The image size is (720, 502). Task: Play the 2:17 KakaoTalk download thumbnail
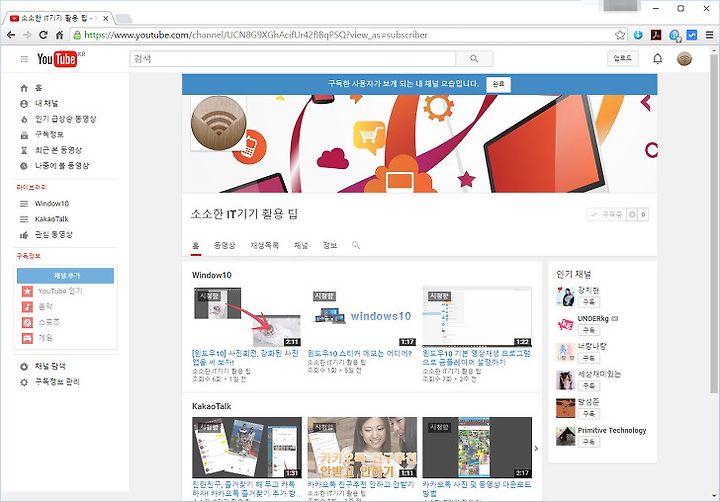coord(477,447)
